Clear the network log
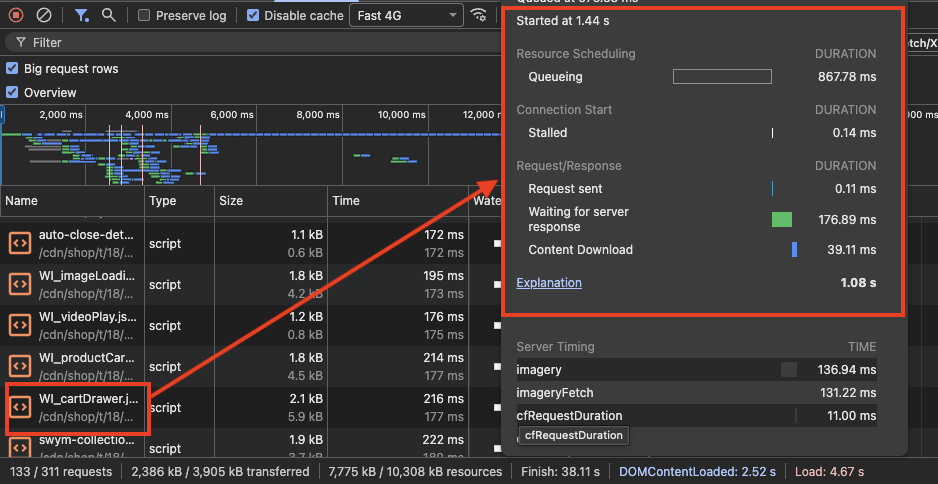938x484 pixels. pyautogui.click(x=44, y=15)
